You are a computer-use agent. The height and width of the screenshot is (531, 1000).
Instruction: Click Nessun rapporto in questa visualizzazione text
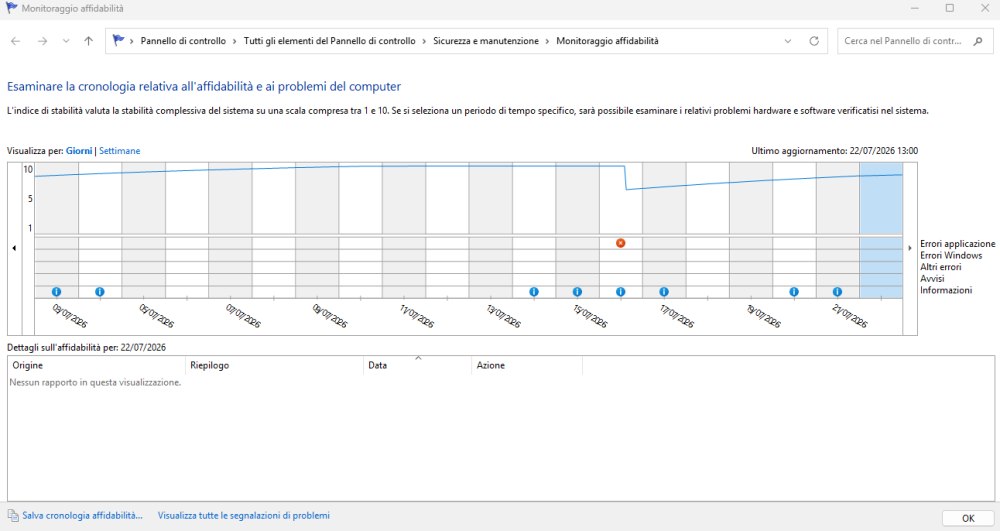(95, 382)
